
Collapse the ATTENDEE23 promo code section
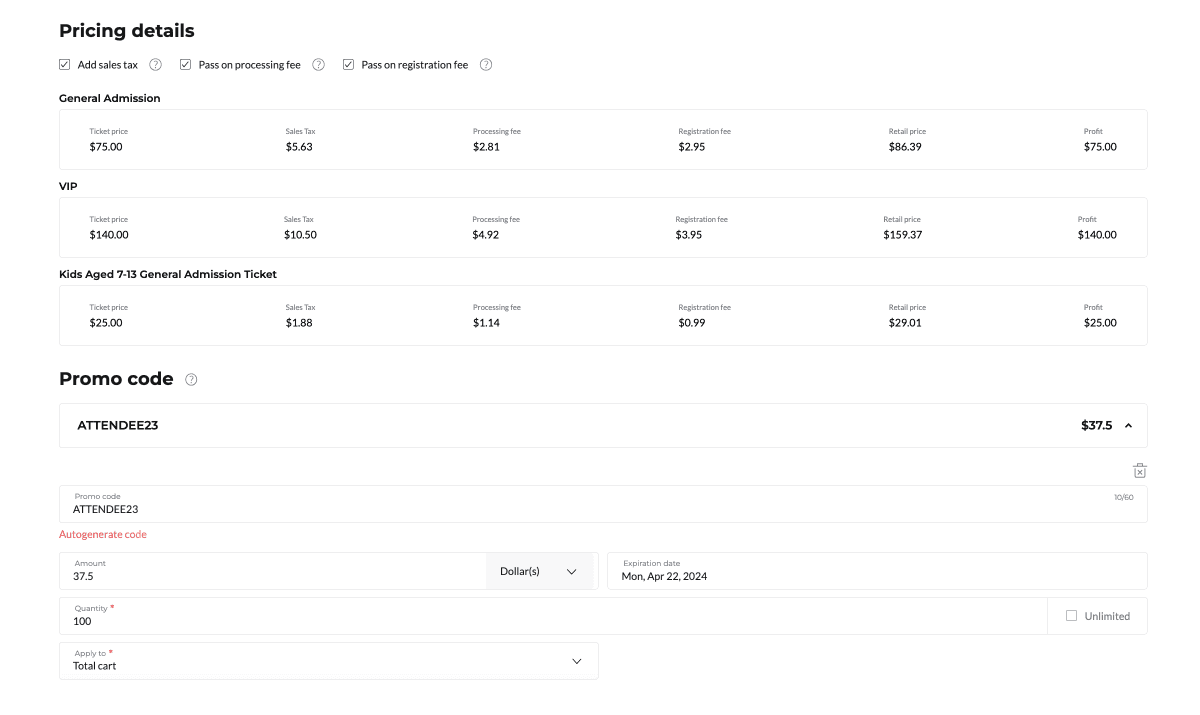click(1128, 426)
